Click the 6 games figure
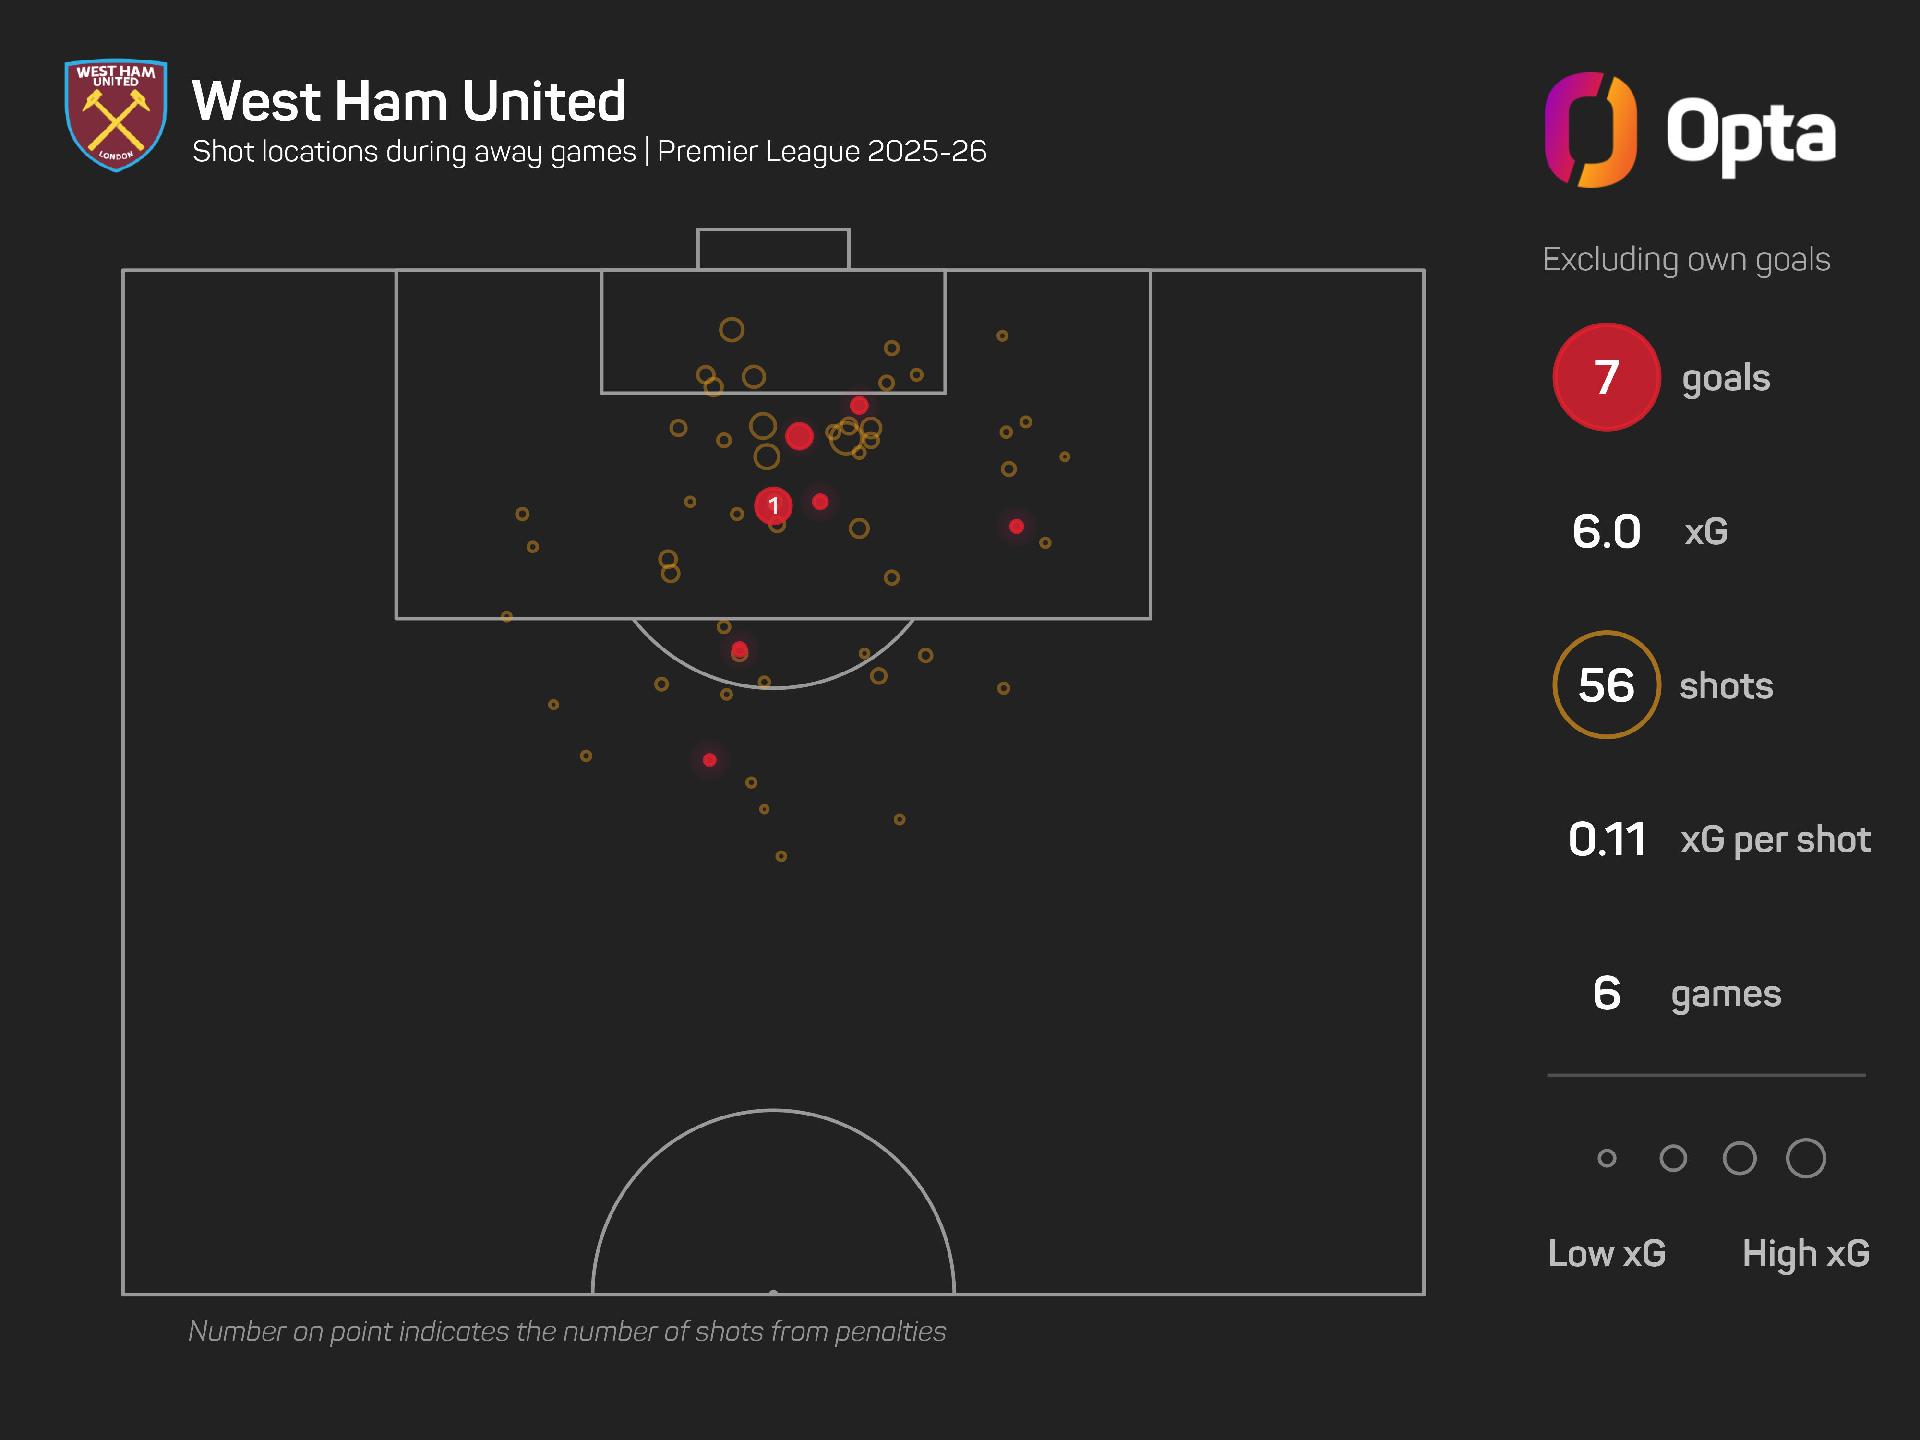The height and width of the screenshot is (1440, 1920). [1606, 993]
